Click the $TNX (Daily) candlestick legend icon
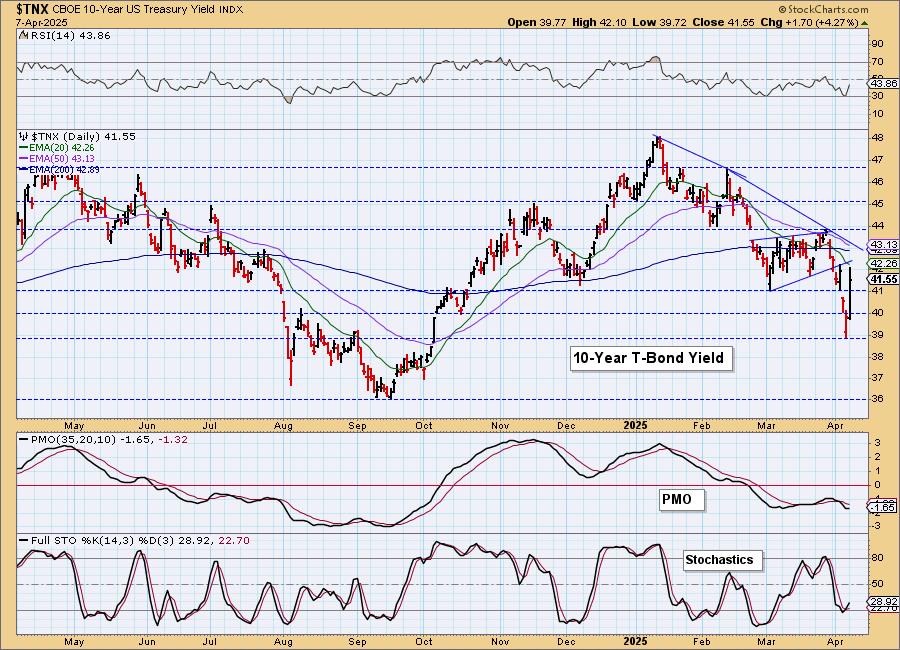The image size is (900, 650). [x=24, y=137]
